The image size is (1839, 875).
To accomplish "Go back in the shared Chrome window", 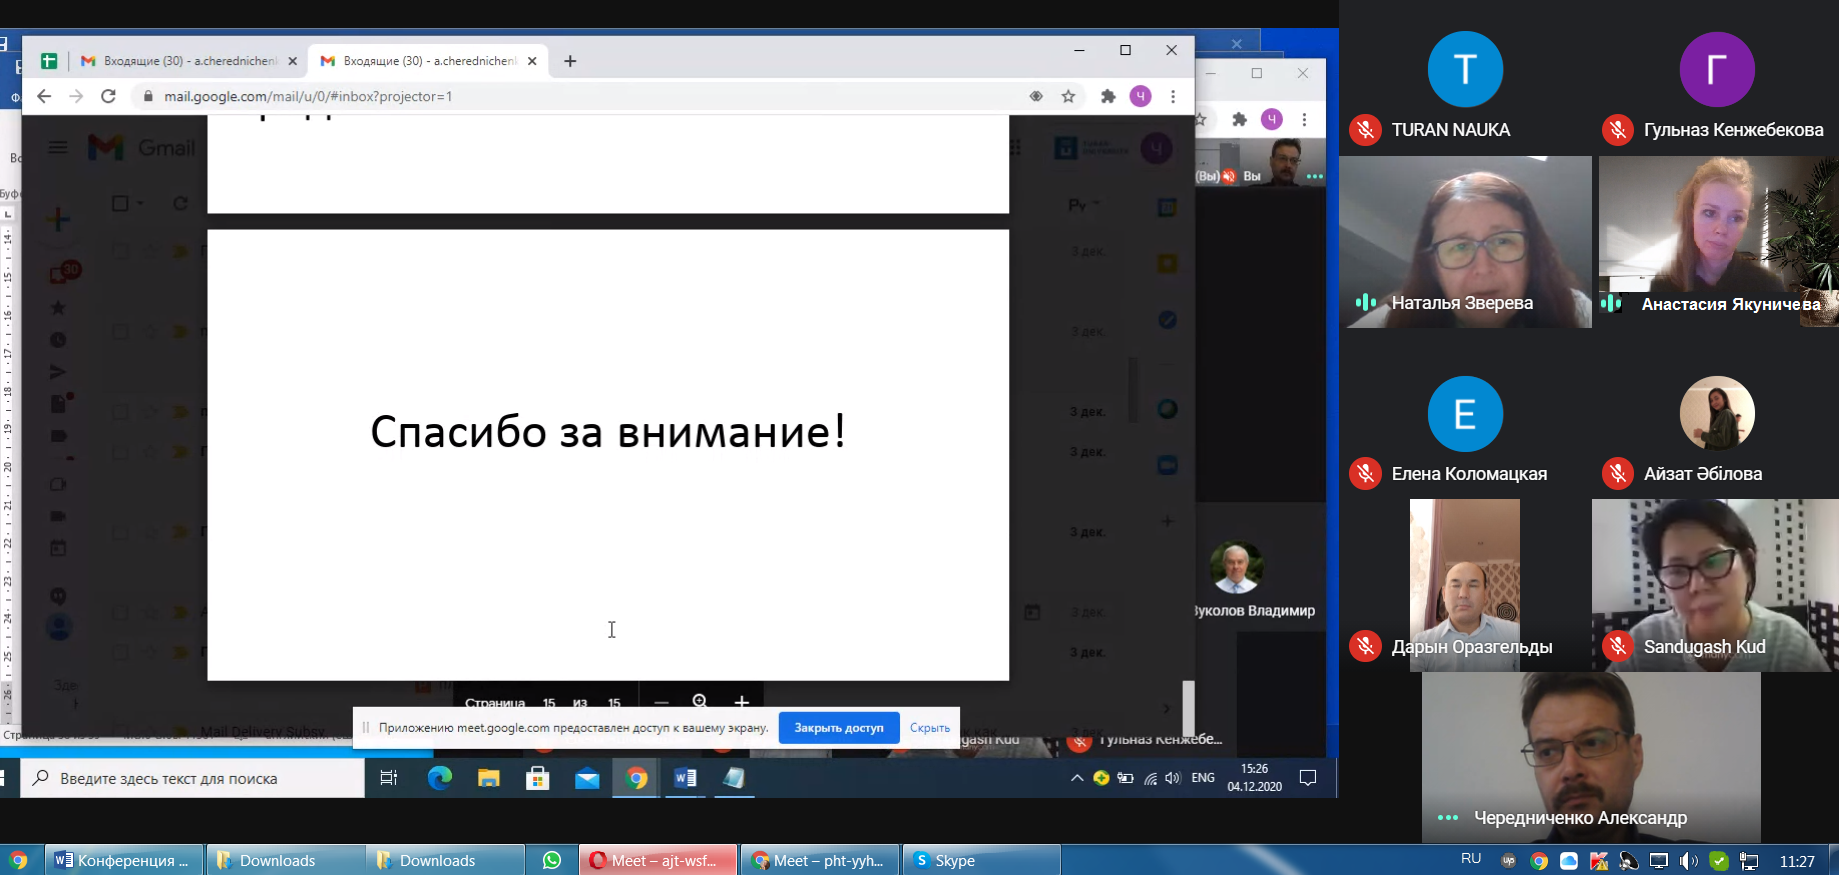I will (43, 96).
